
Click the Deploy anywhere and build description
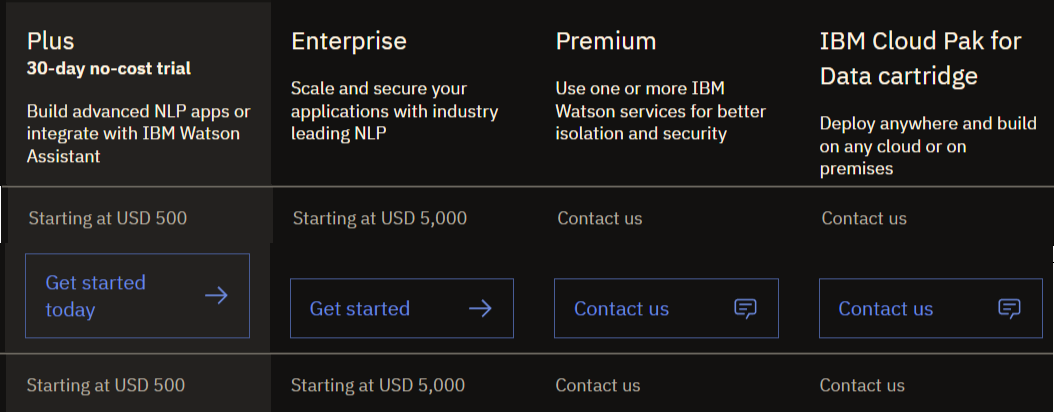click(928, 146)
